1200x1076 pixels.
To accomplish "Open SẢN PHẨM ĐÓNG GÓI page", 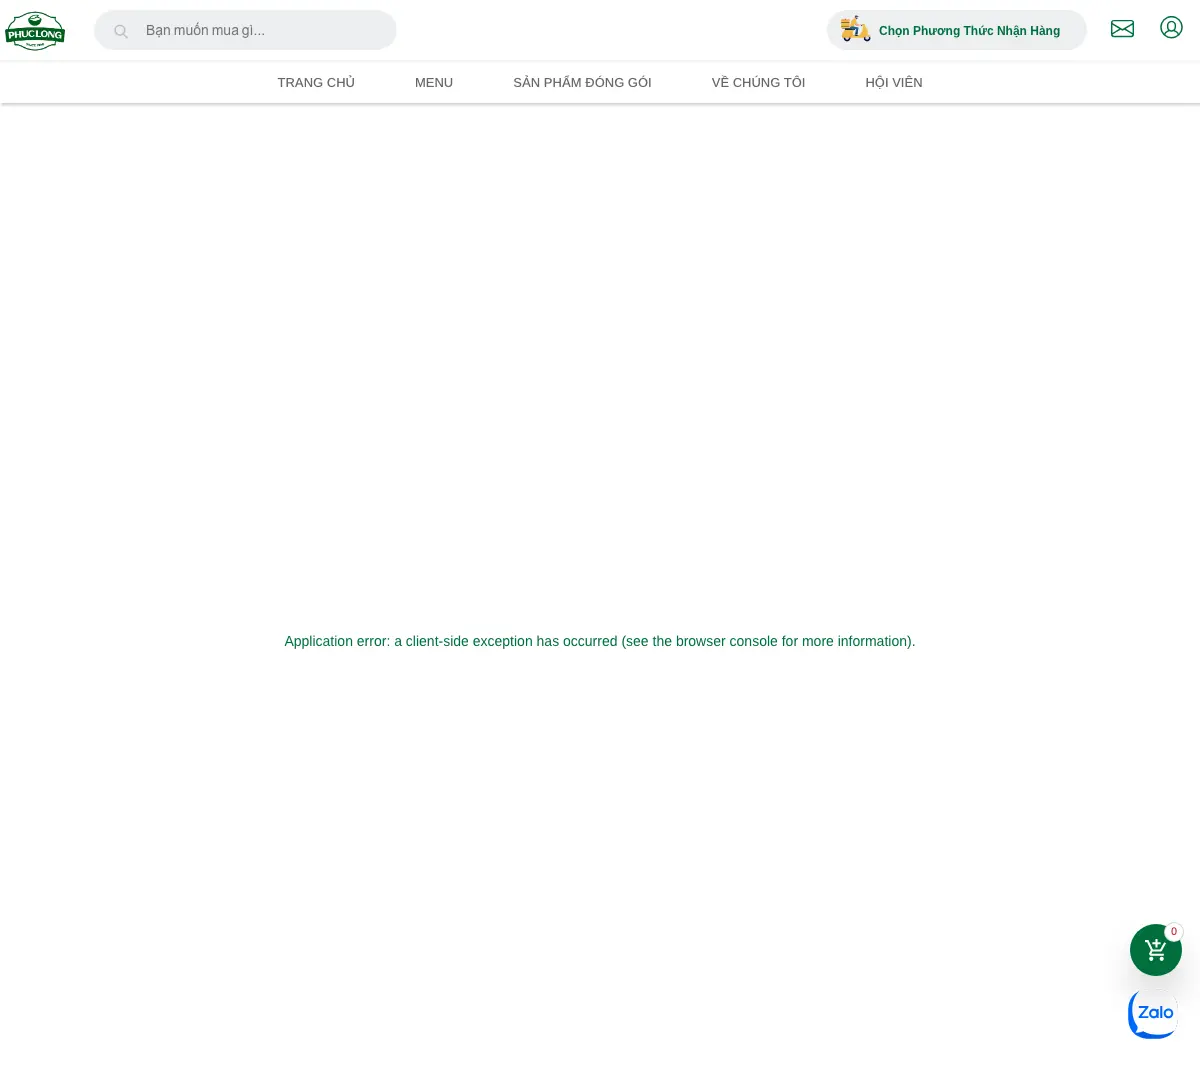I will point(582,82).
